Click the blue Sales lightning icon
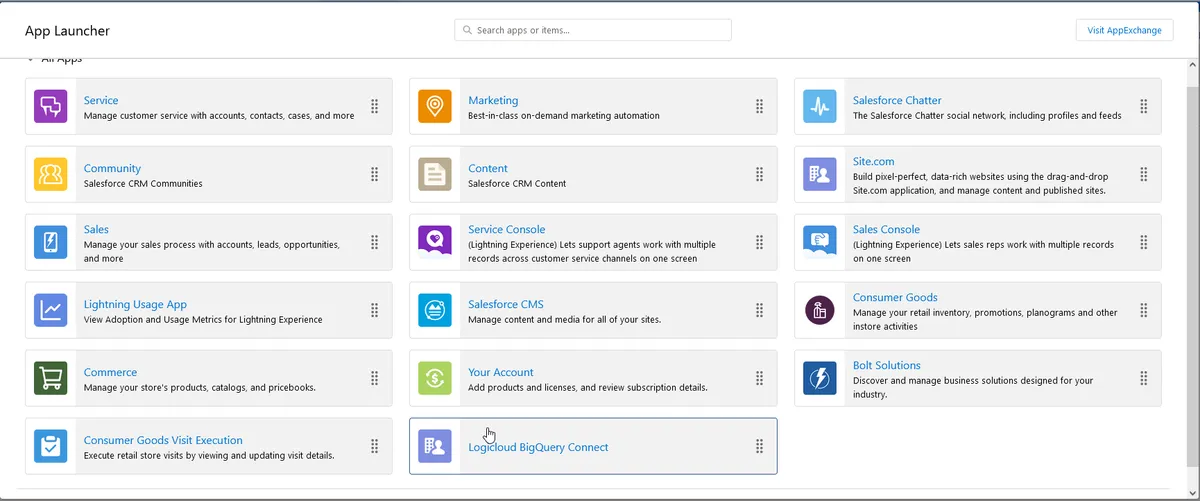 coord(50,242)
